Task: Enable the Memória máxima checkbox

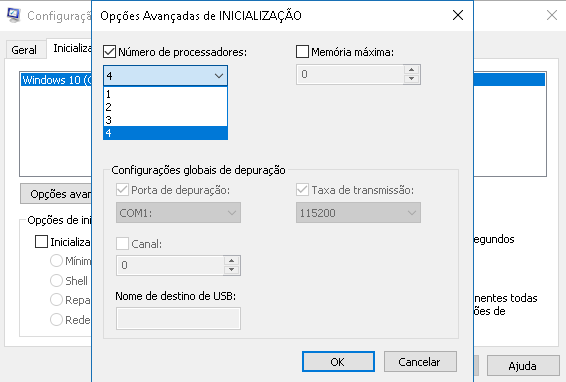Action: 302,52
